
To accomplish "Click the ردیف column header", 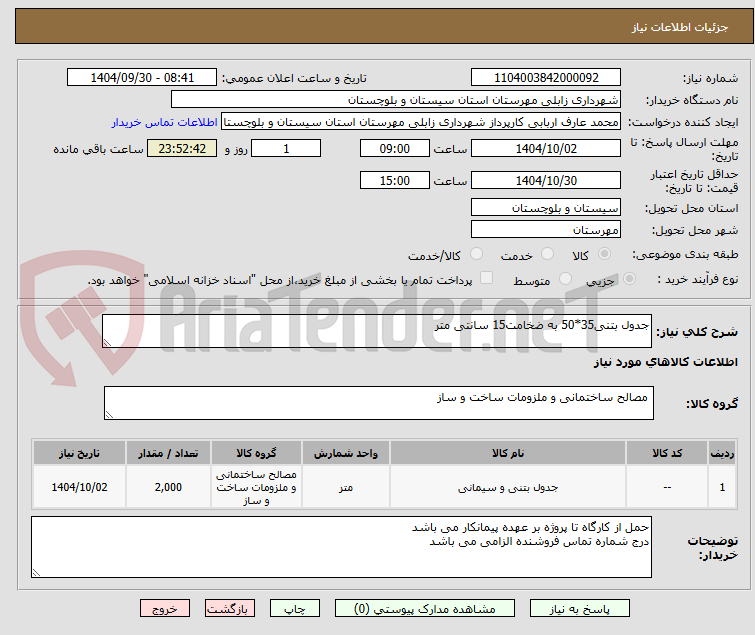I will click(x=722, y=453).
